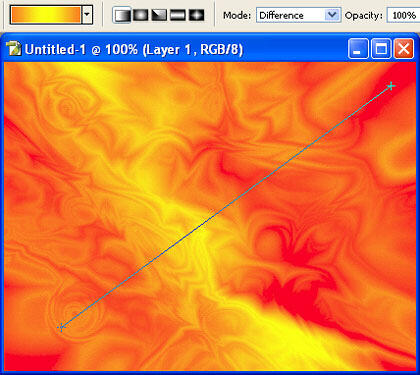Click the Opacity label scrubby slider

[x=364, y=15]
